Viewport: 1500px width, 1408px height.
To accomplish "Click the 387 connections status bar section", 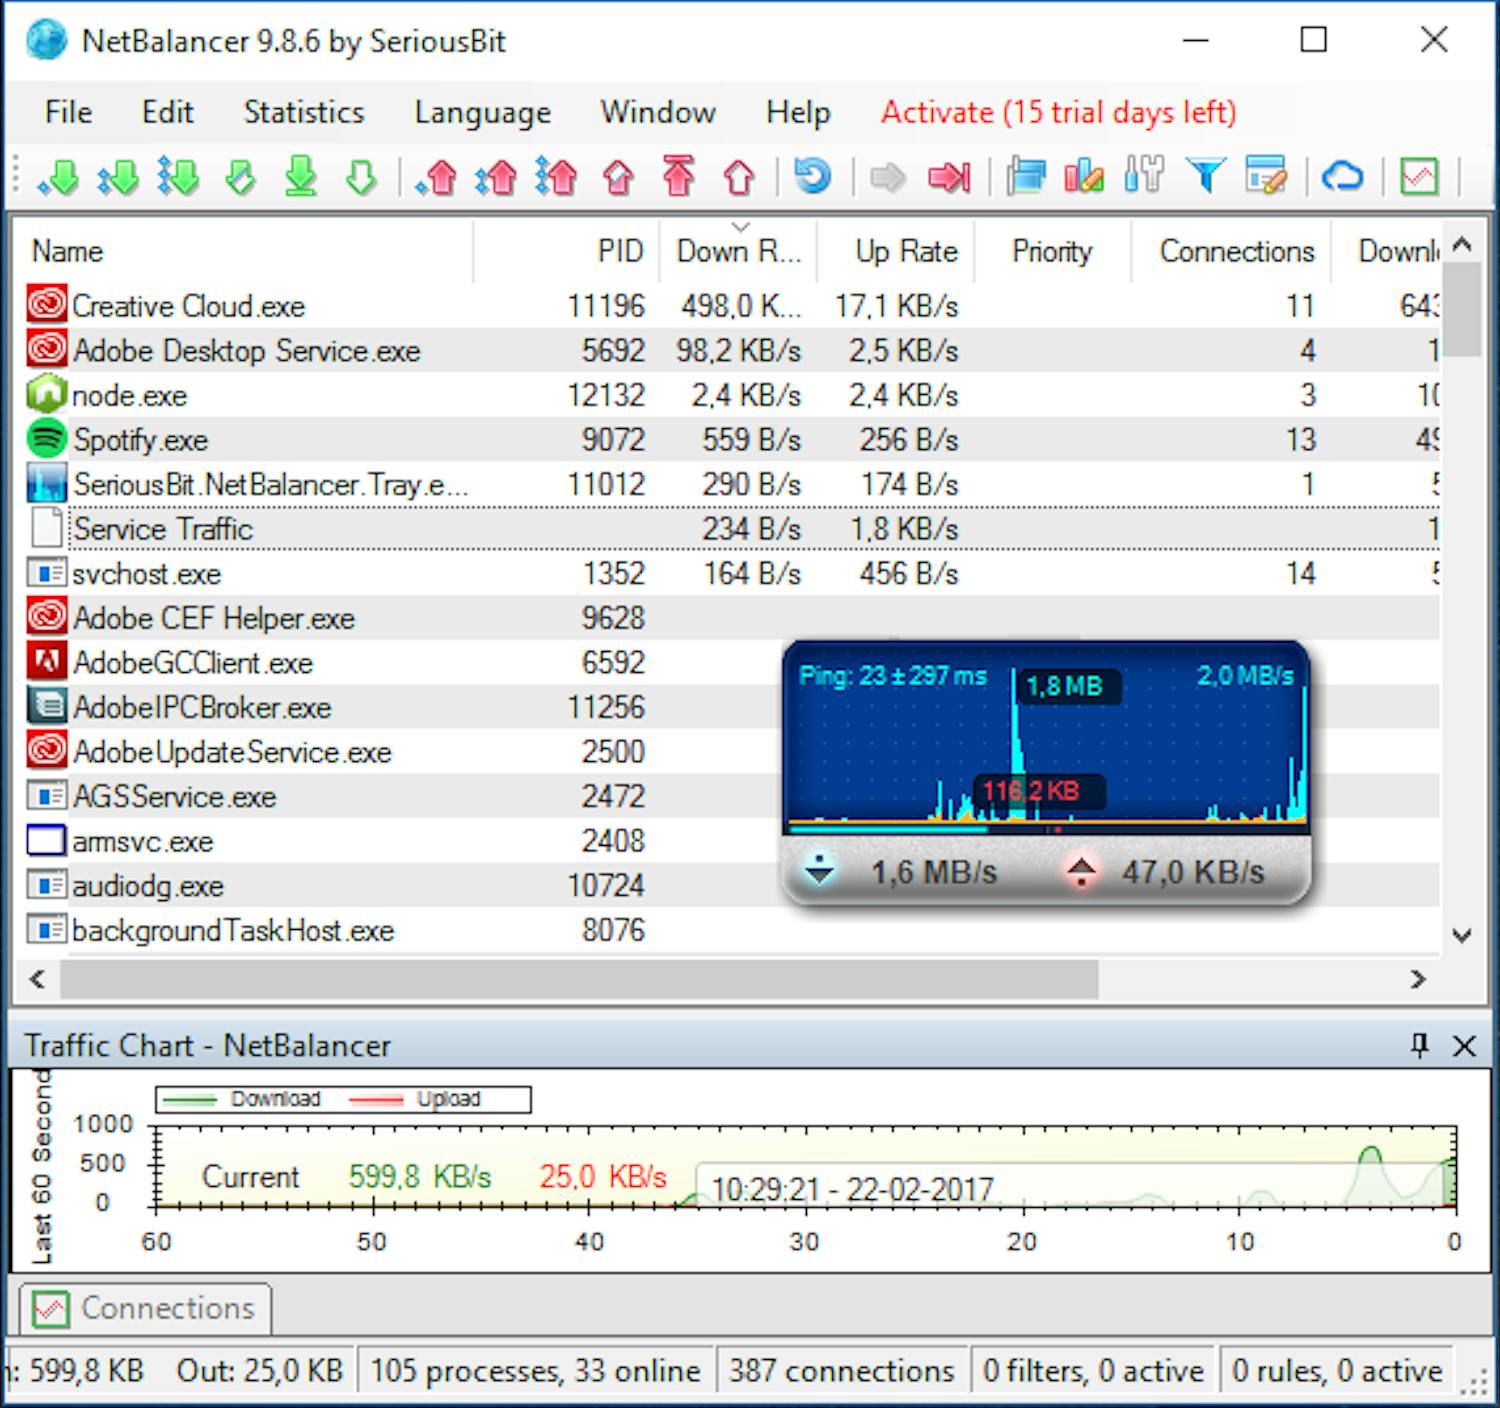I will 841,1370.
